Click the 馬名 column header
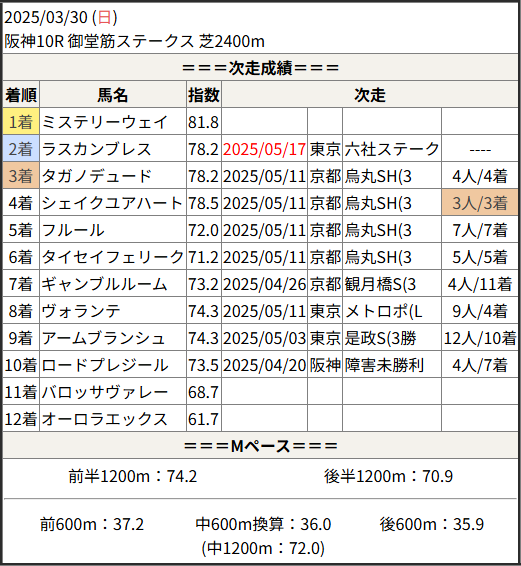The image size is (521, 566). click(x=113, y=95)
